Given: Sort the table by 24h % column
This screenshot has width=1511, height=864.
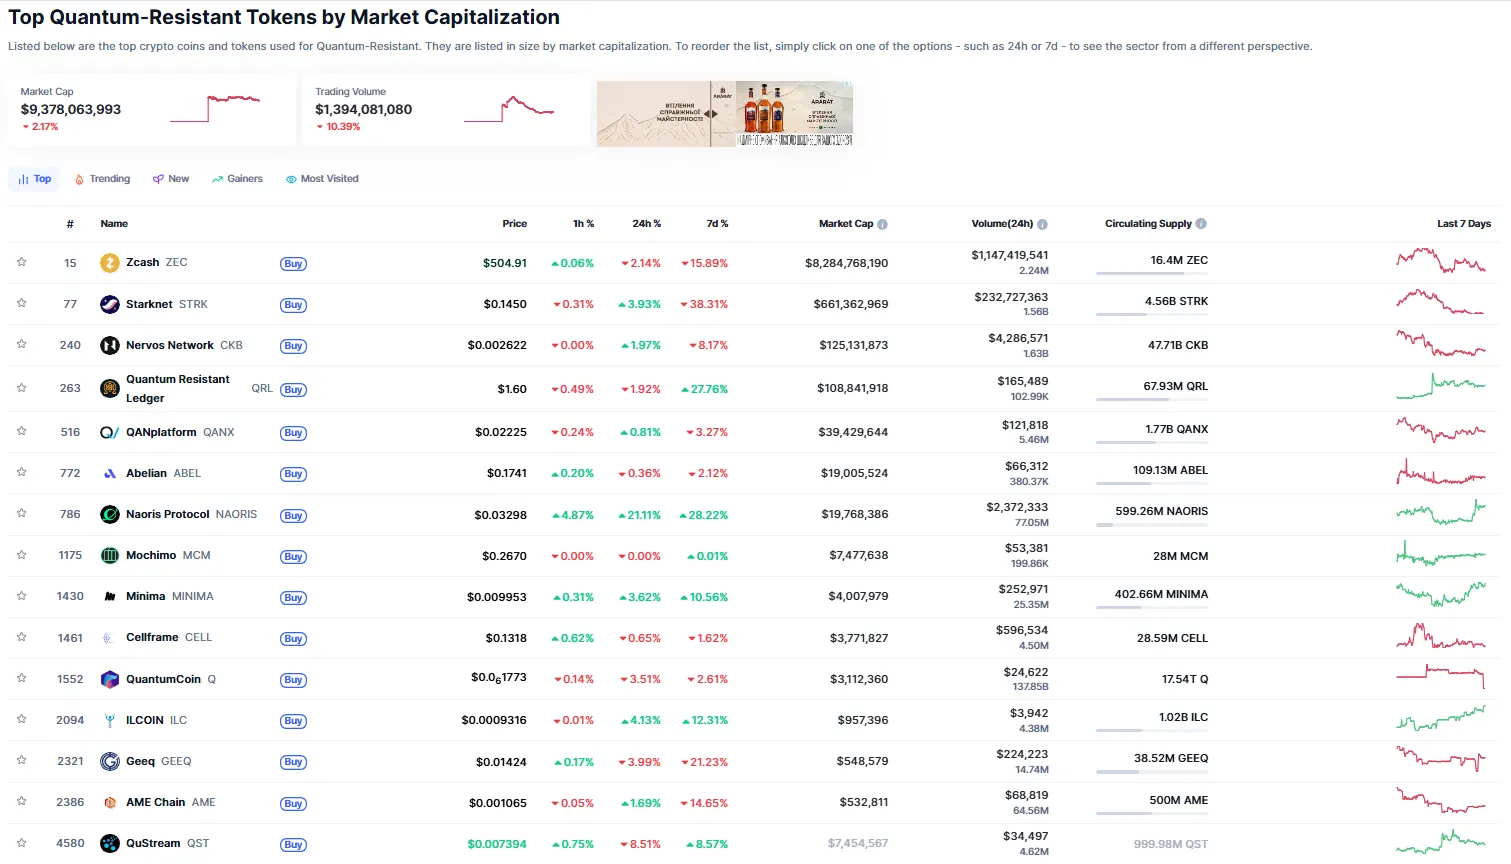Looking at the screenshot, I should (x=646, y=224).
